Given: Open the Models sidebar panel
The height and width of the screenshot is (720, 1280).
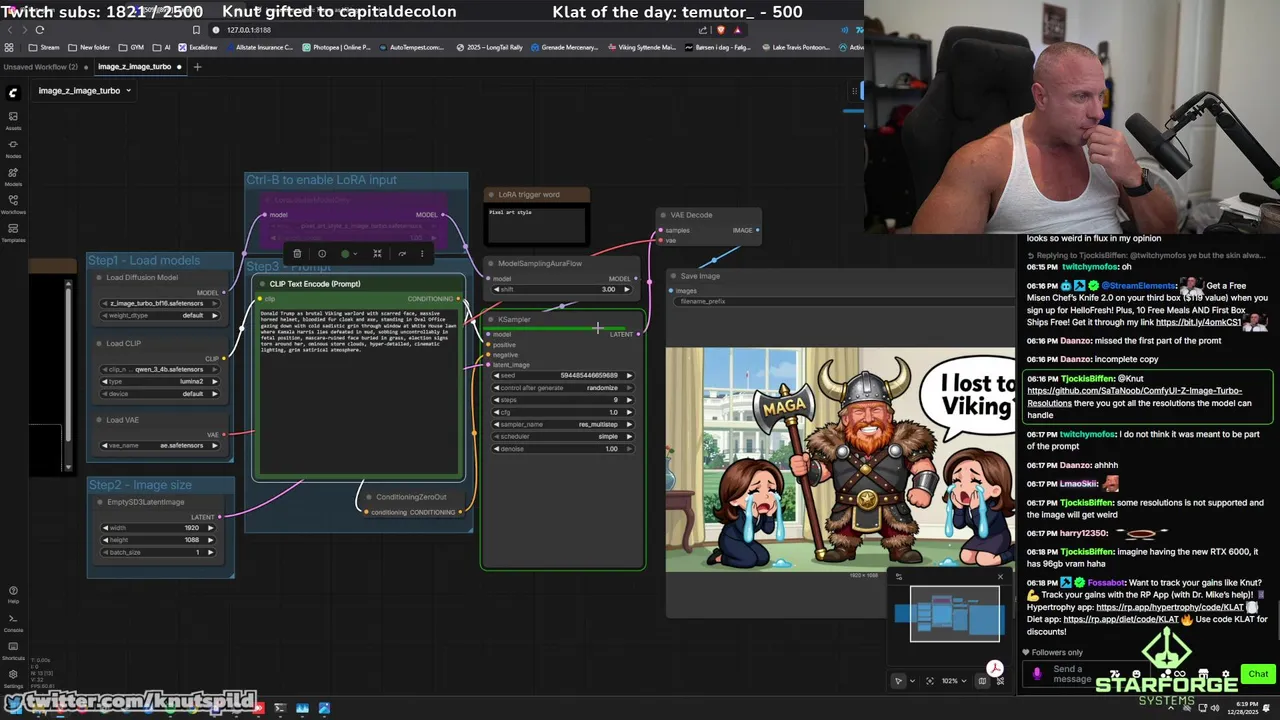Looking at the screenshot, I should pos(13,176).
